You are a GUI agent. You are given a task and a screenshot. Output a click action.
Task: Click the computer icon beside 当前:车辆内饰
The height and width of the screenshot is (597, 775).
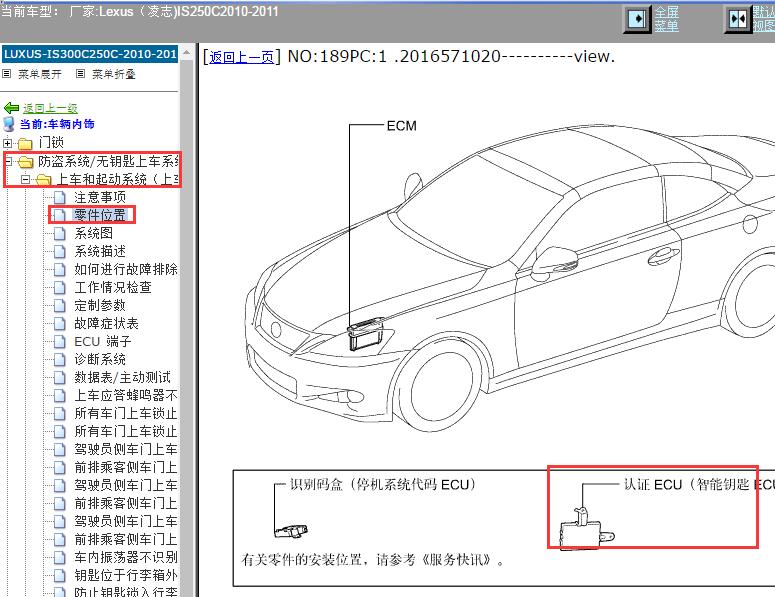pos(9,124)
